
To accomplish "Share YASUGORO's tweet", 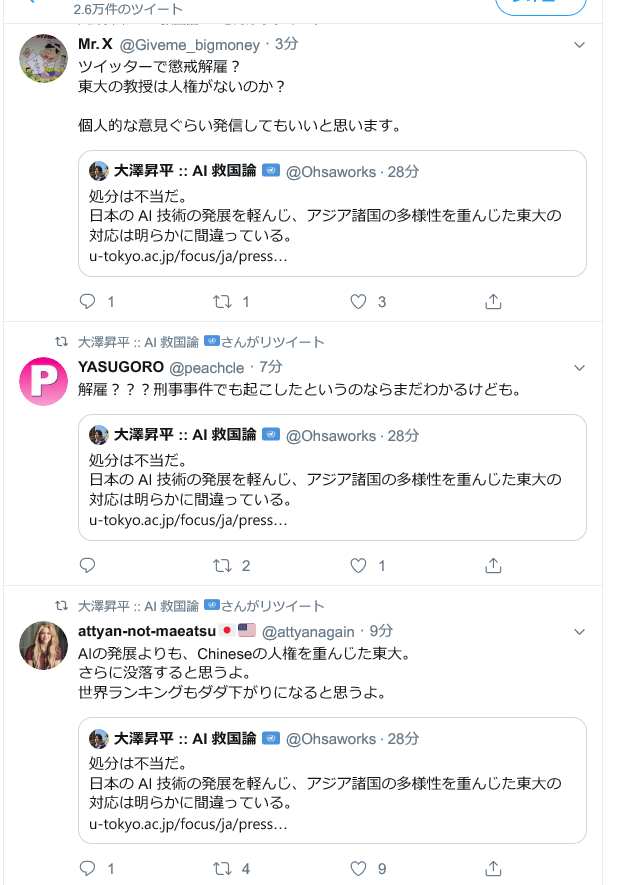I will pos(493,566).
